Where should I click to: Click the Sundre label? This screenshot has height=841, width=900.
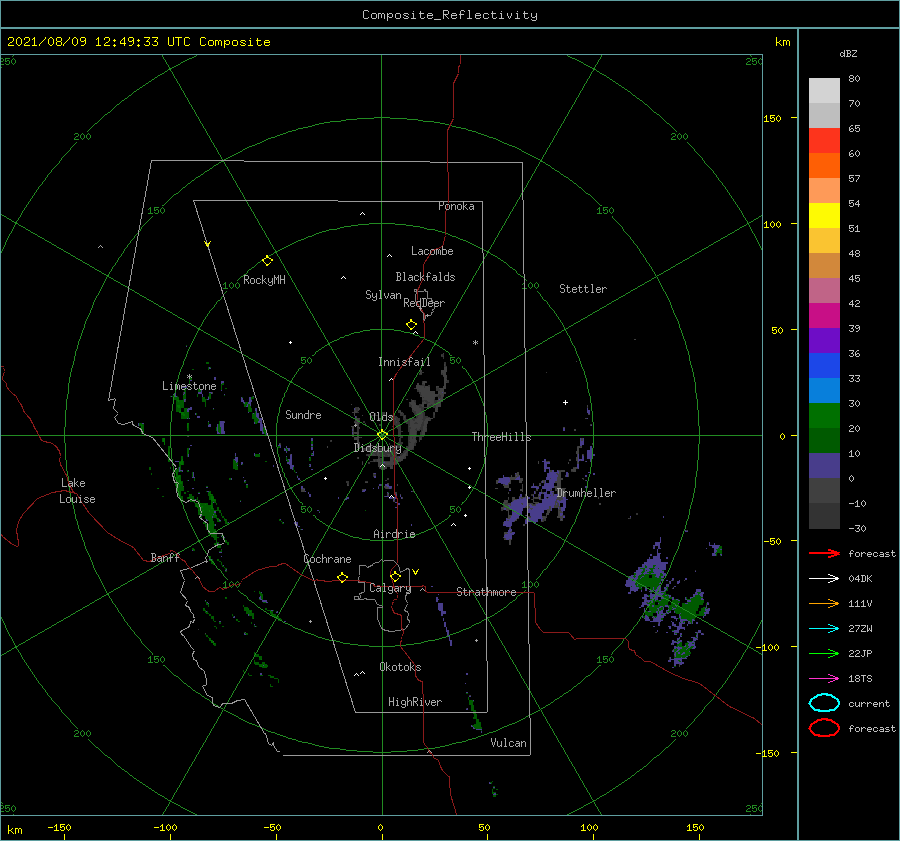(303, 415)
